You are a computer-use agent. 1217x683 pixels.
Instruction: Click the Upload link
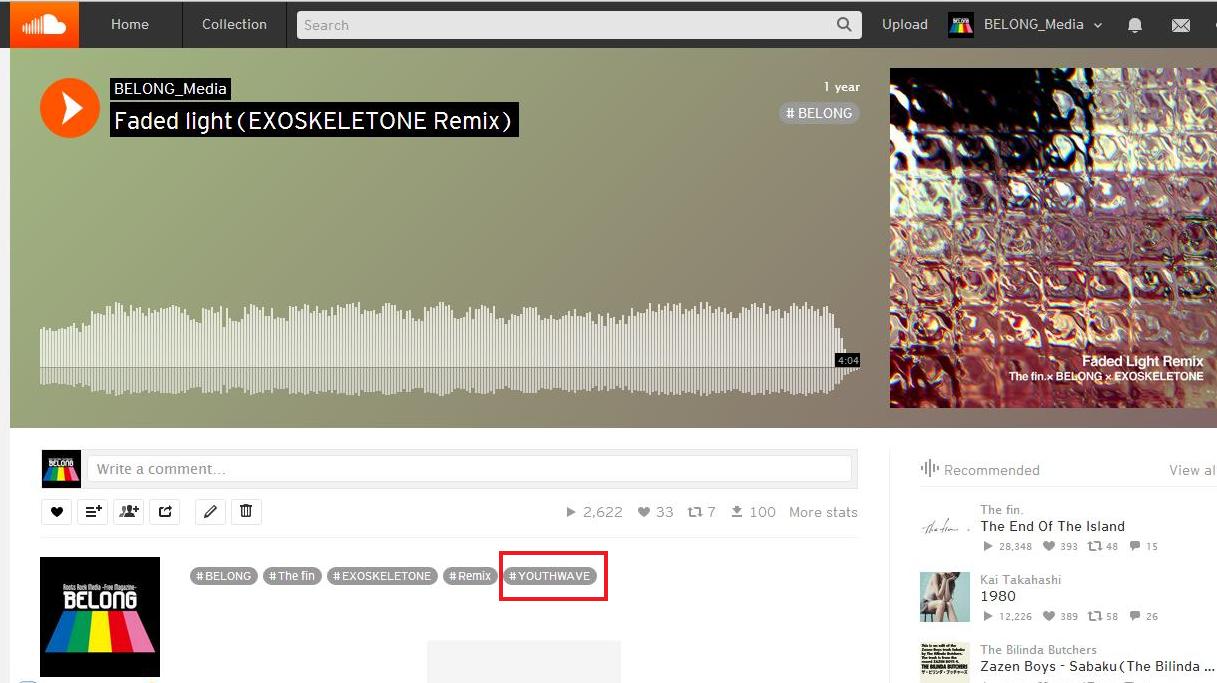pos(905,24)
